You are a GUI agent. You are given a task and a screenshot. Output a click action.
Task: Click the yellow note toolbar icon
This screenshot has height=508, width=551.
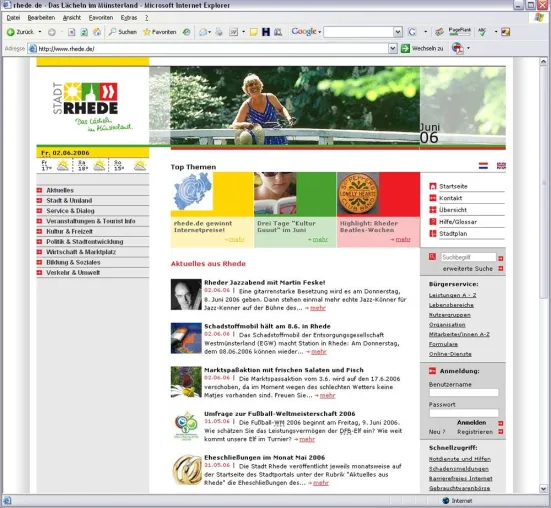pos(253,32)
